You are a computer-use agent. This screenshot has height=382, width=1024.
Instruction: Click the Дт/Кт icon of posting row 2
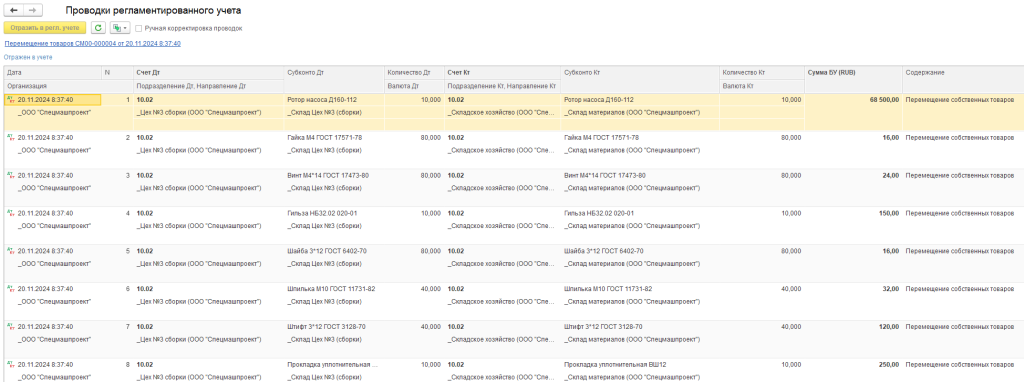[x=10, y=138]
